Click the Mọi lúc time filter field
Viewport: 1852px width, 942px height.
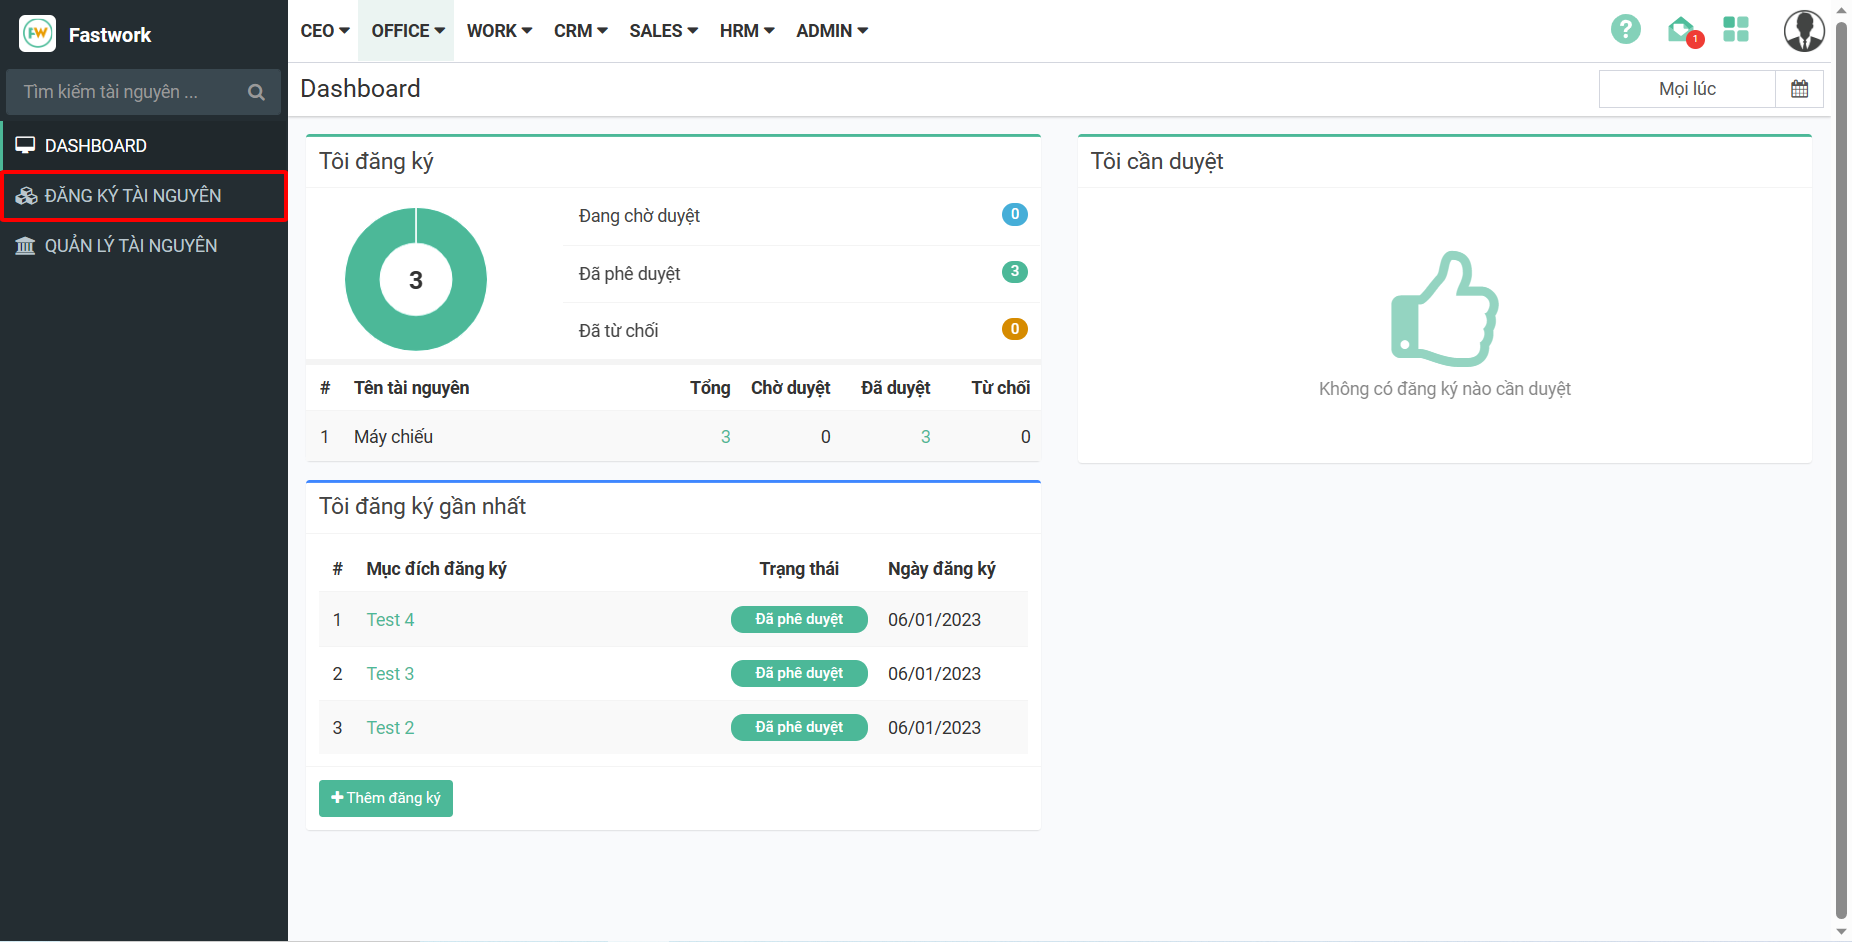click(x=1687, y=89)
